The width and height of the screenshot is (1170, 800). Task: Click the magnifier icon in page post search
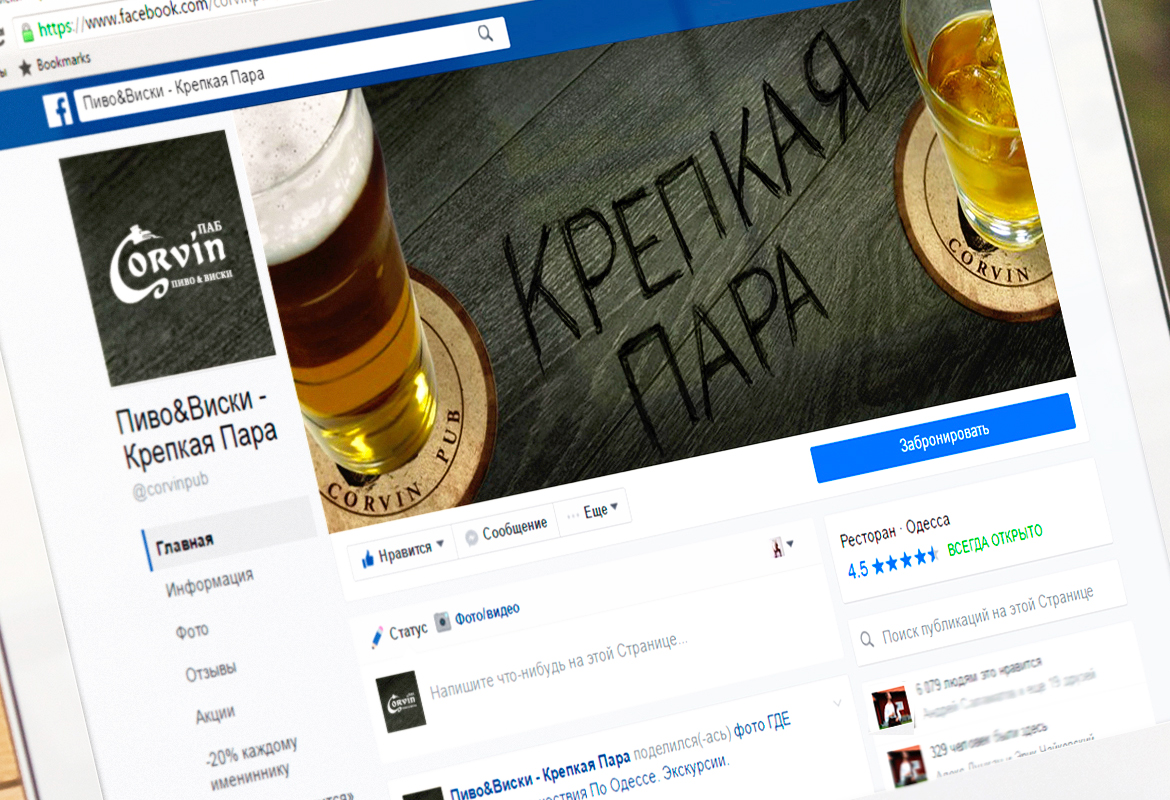point(867,640)
